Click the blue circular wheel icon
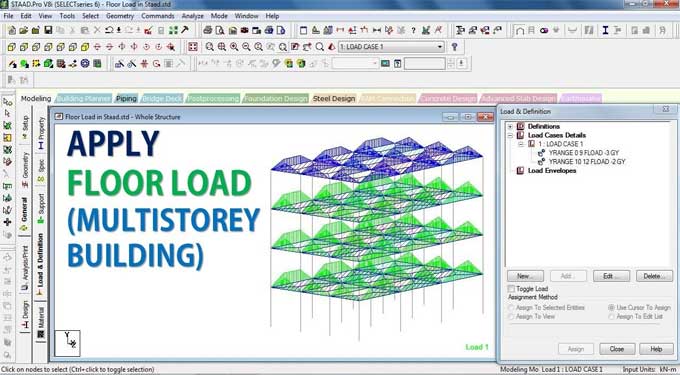The height and width of the screenshot is (375, 680). (x=85, y=64)
